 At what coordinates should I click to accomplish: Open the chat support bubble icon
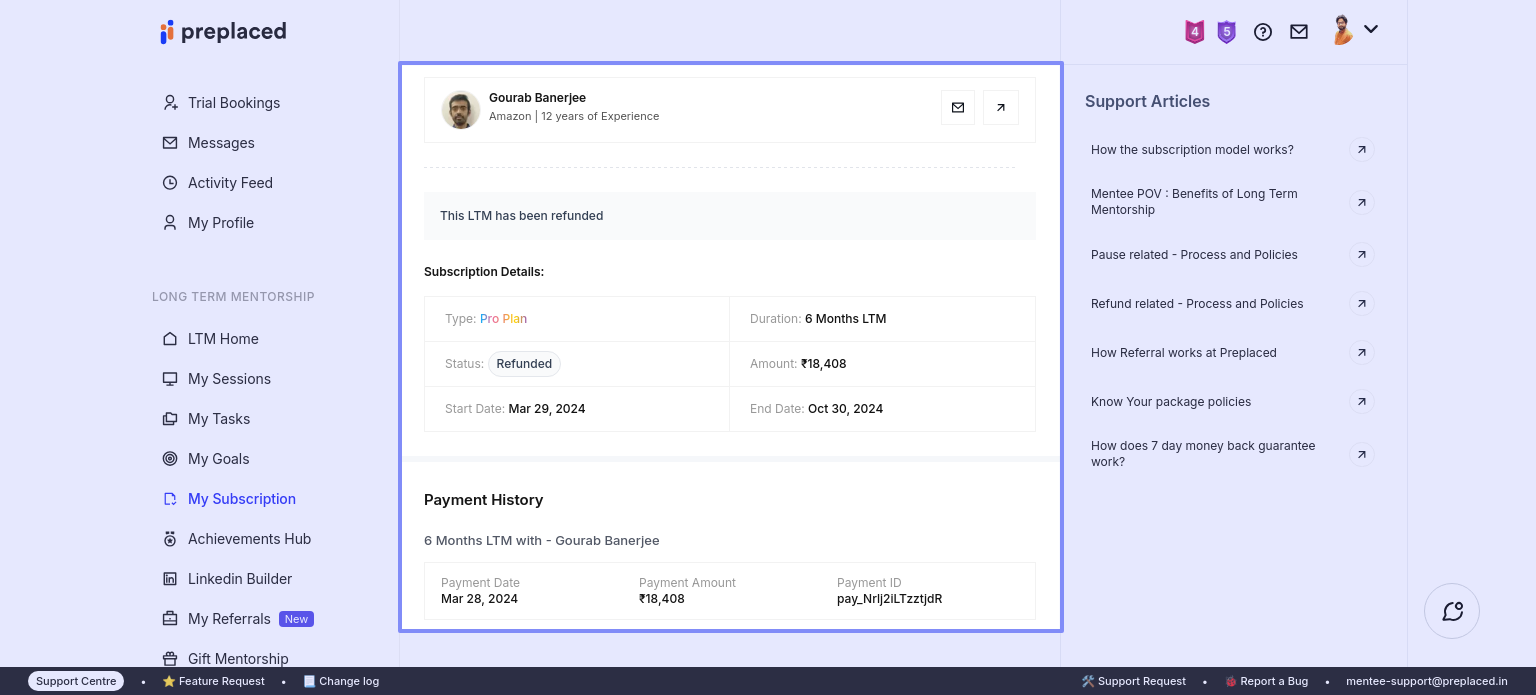point(1452,611)
